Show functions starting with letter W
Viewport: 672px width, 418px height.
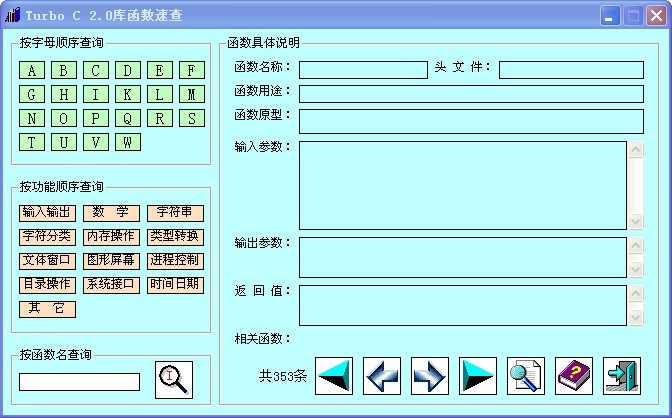click(128, 142)
